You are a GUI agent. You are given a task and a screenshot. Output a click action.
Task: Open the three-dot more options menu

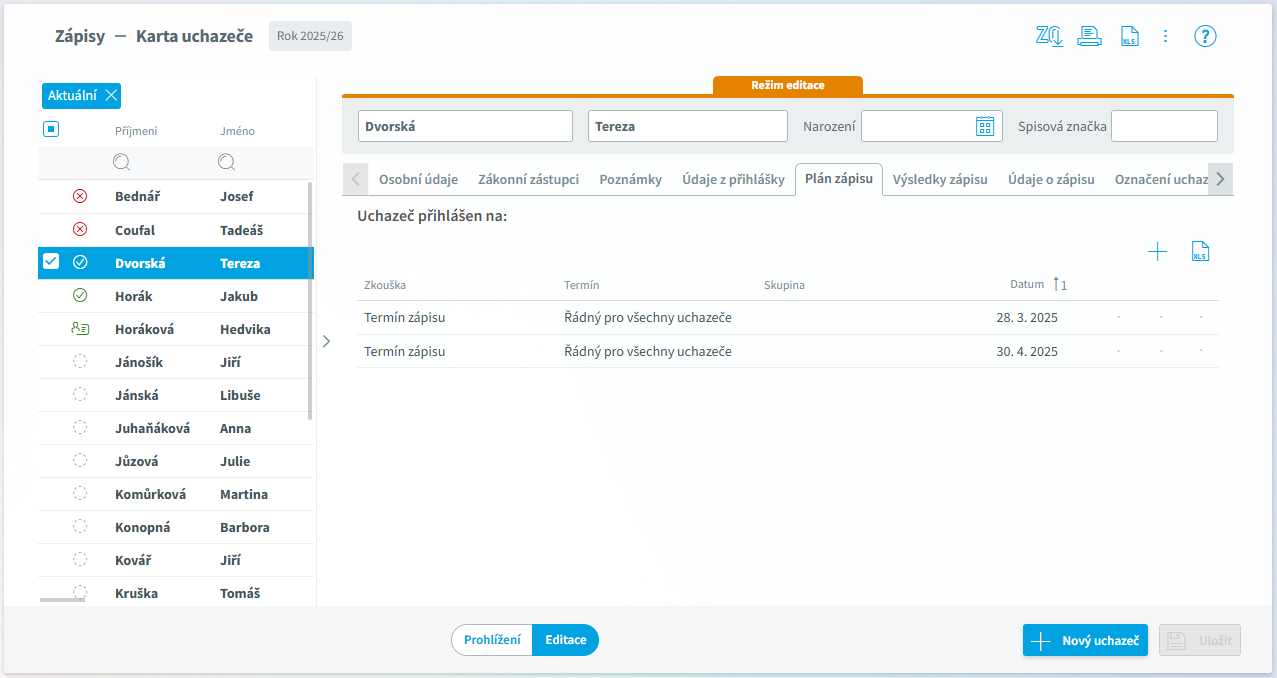coord(1165,36)
